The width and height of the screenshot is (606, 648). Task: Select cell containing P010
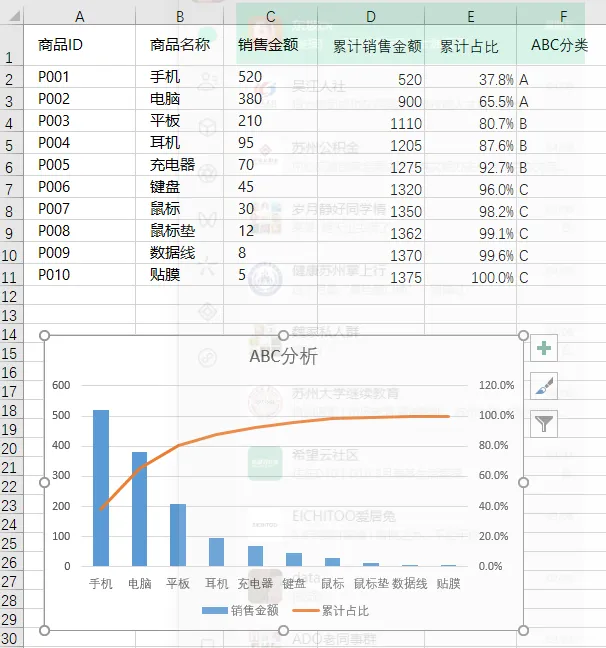pos(79,275)
